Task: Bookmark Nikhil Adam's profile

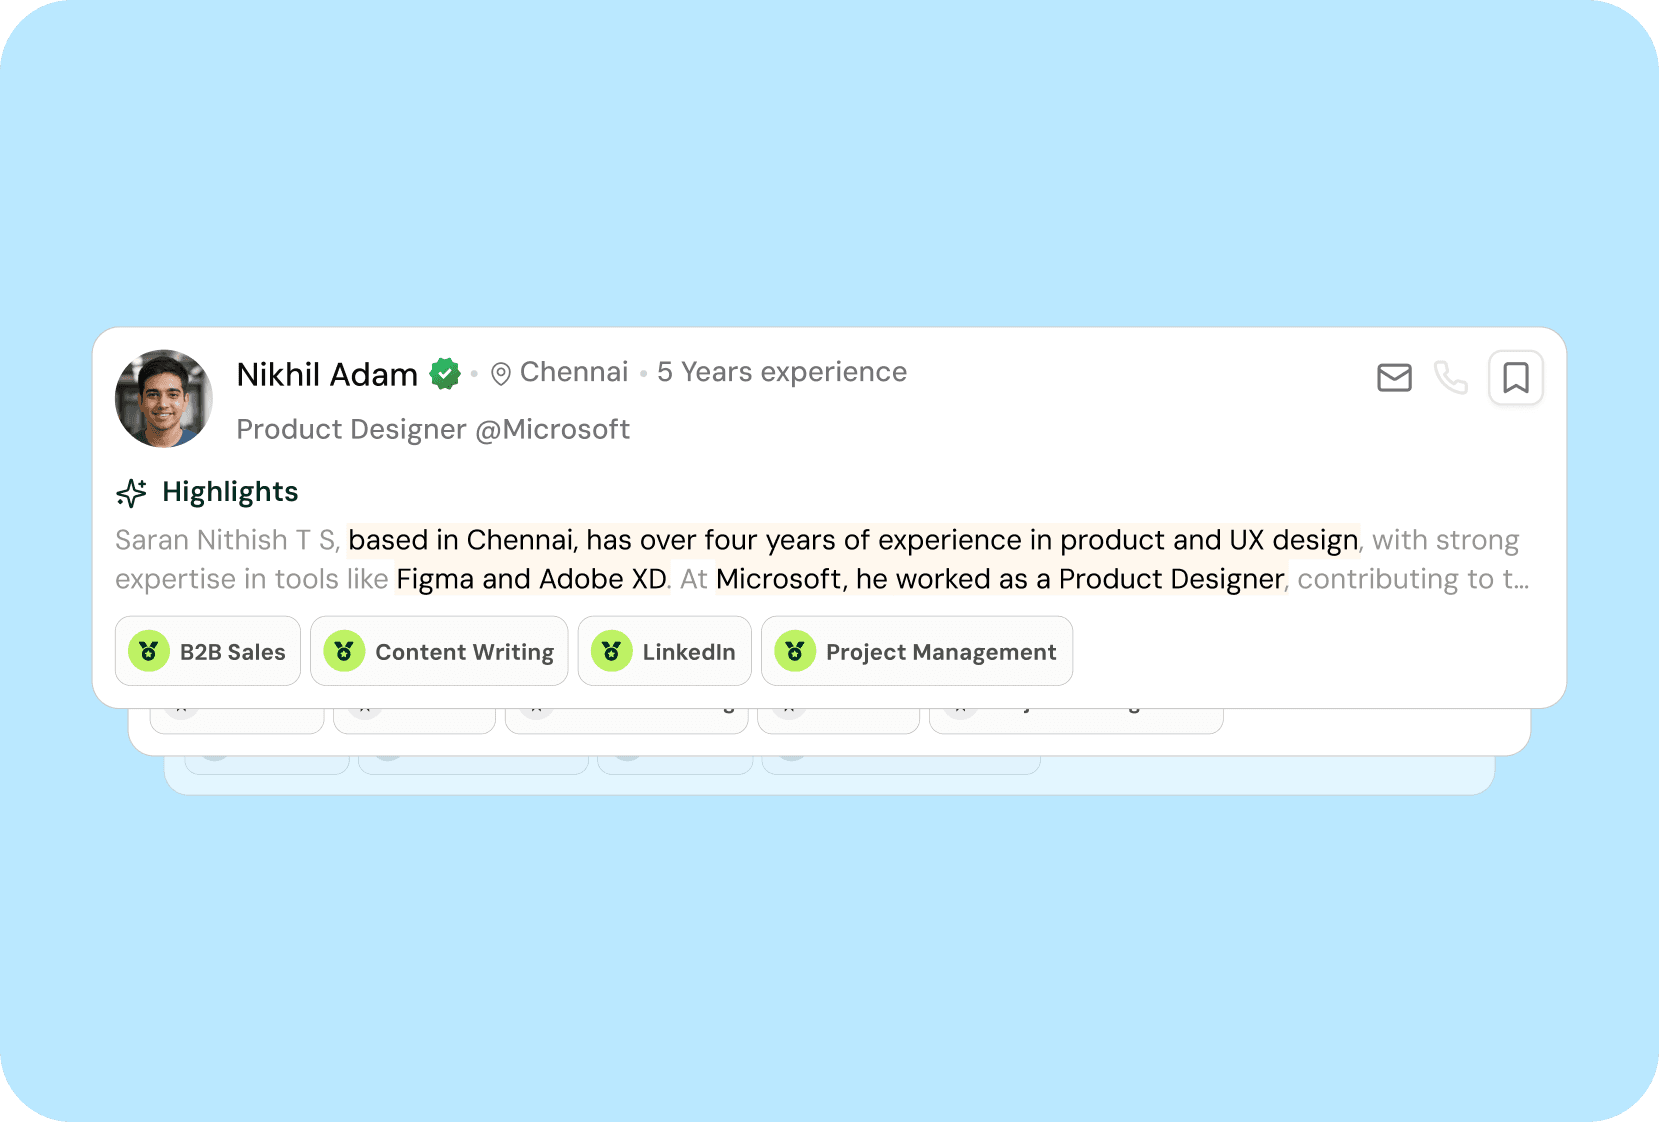Action: pos(1516,378)
